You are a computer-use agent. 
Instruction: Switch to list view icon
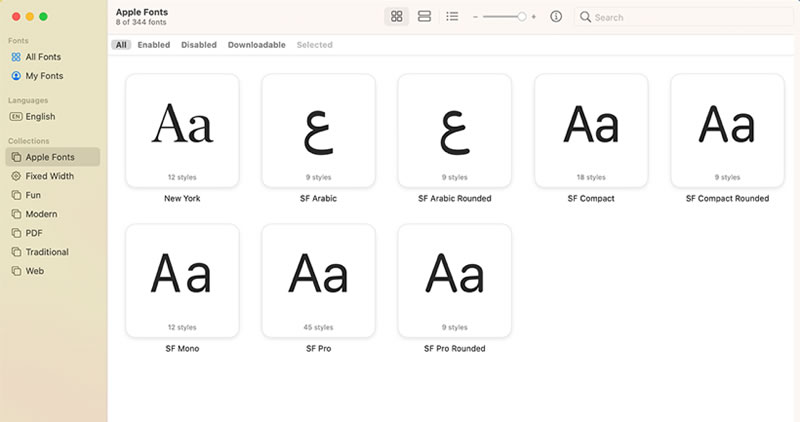452,16
